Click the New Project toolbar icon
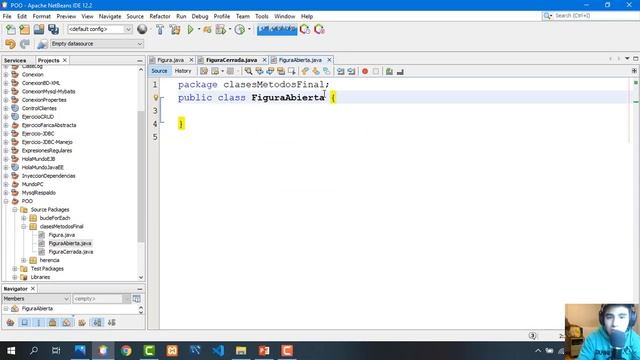The height and width of the screenshot is (360, 640). click(24, 29)
